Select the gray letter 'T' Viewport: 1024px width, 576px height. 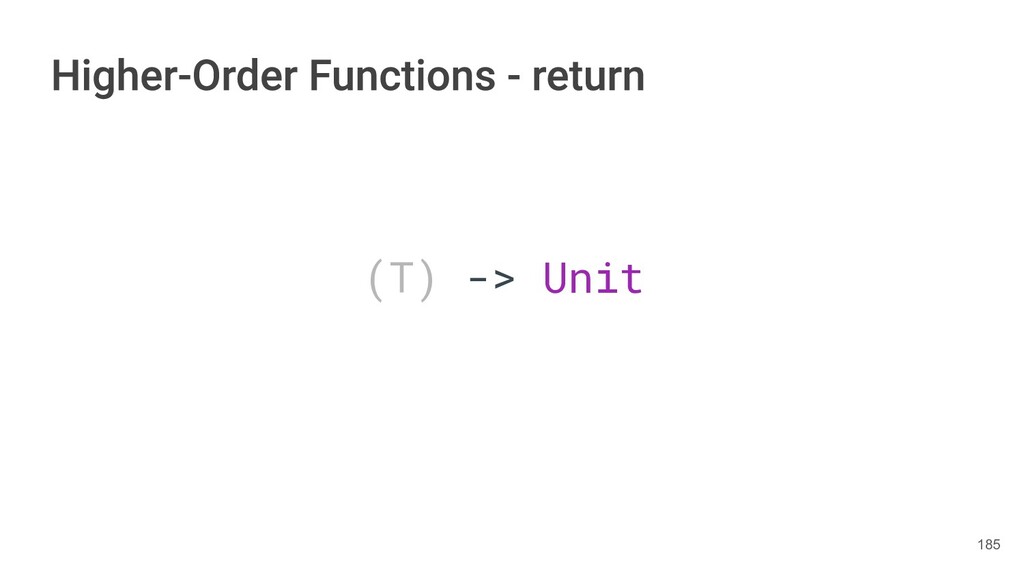pyautogui.click(x=402, y=278)
